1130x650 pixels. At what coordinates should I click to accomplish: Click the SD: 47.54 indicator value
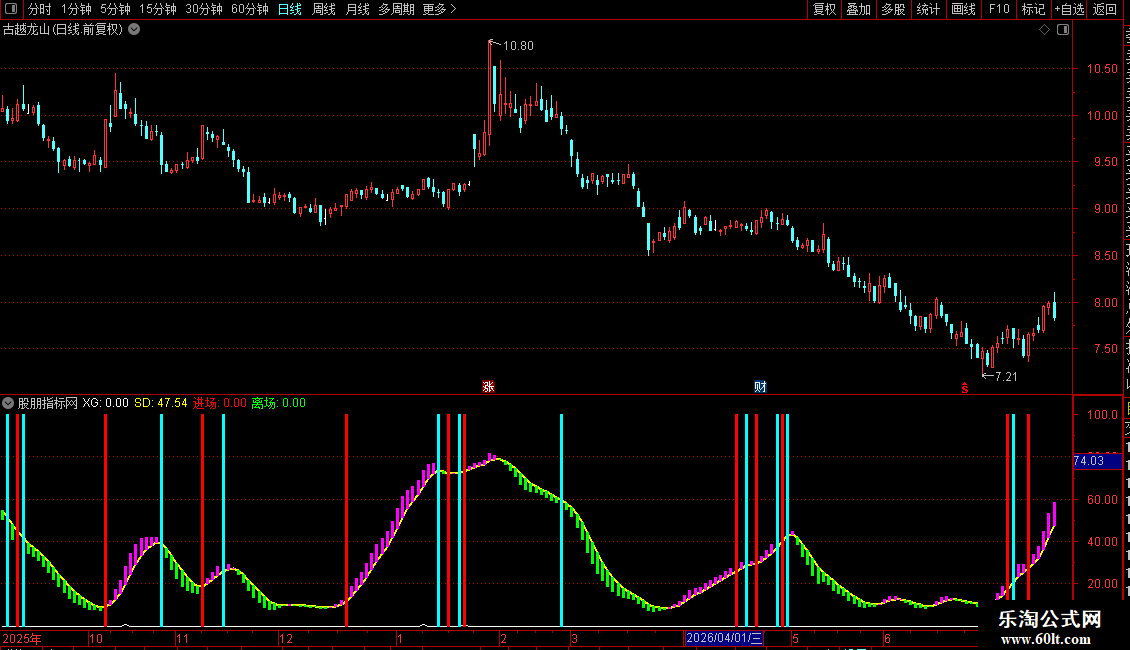(x=161, y=403)
